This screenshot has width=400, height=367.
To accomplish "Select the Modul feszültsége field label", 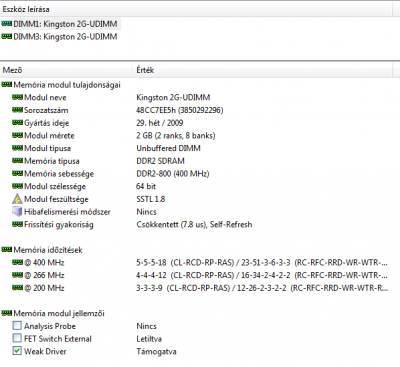I will pos(56,199).
